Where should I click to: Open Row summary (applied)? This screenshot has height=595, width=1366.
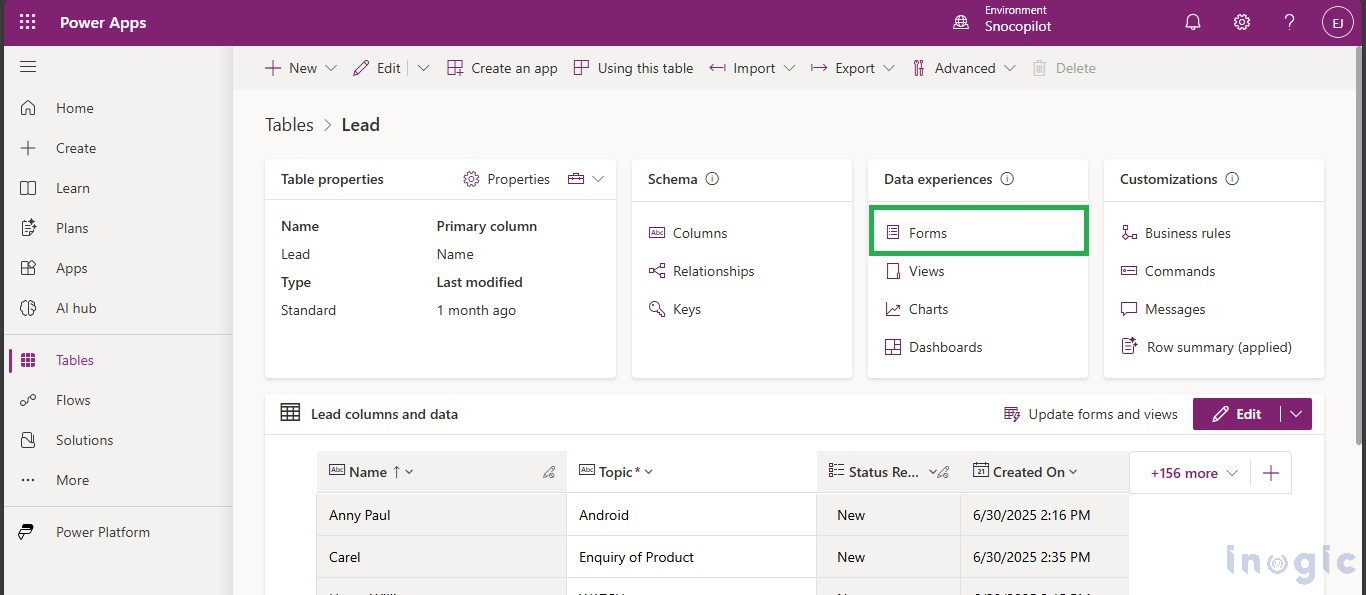tap(1207, 347)
